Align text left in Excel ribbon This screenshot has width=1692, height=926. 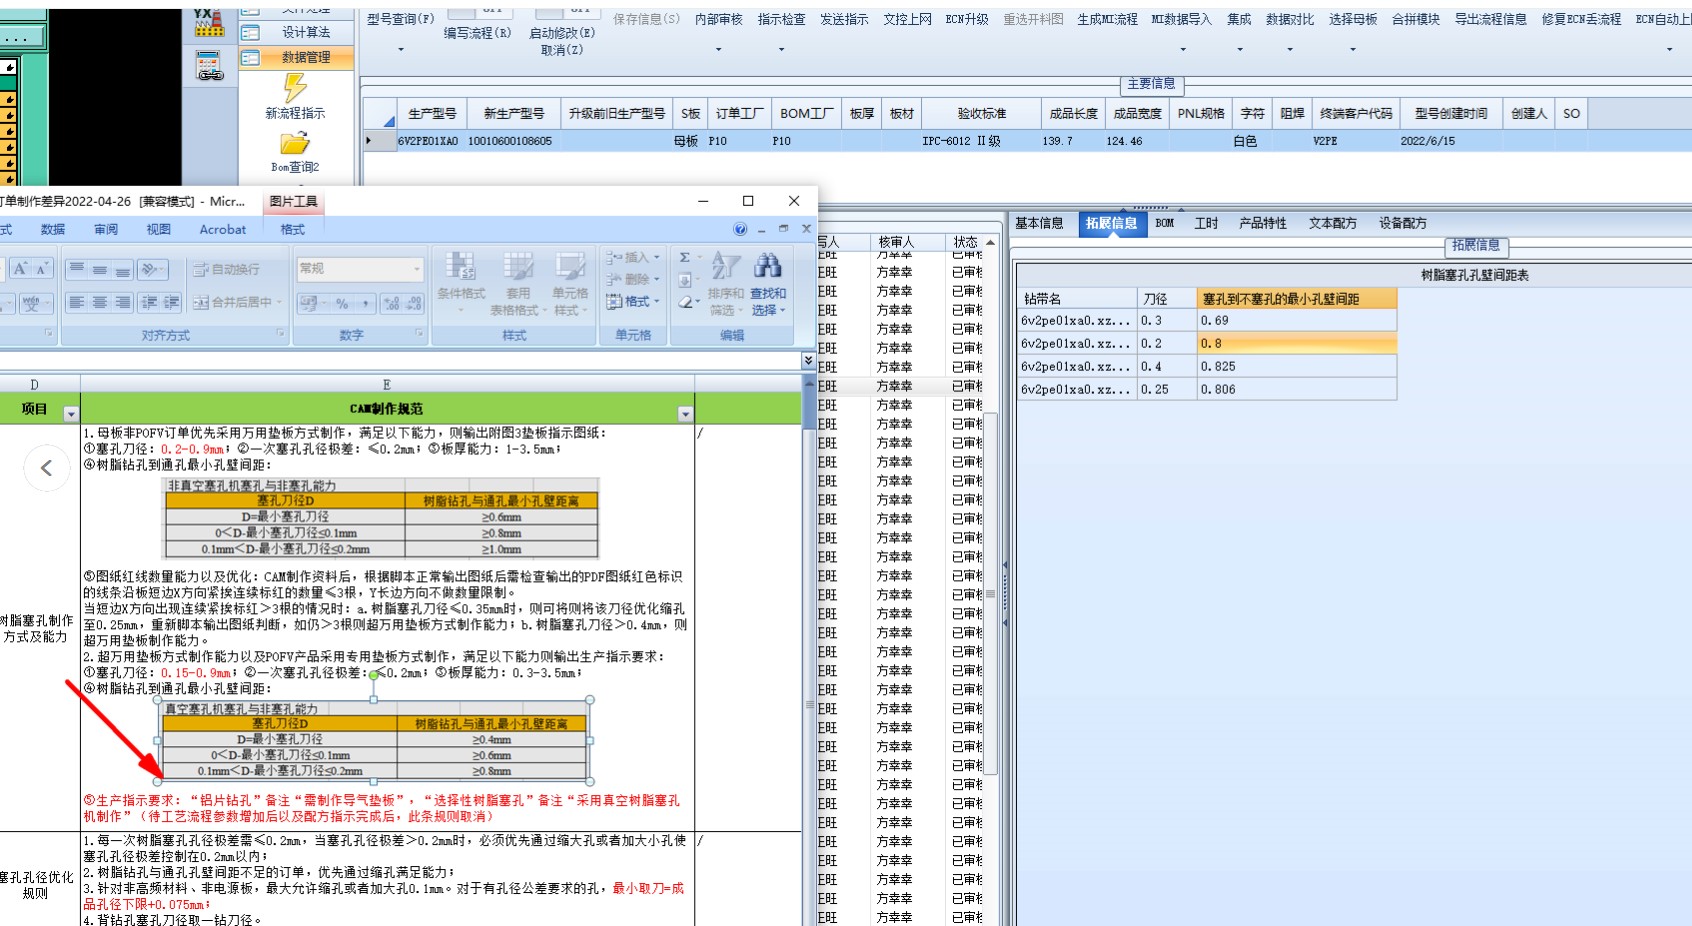(77, 302)
